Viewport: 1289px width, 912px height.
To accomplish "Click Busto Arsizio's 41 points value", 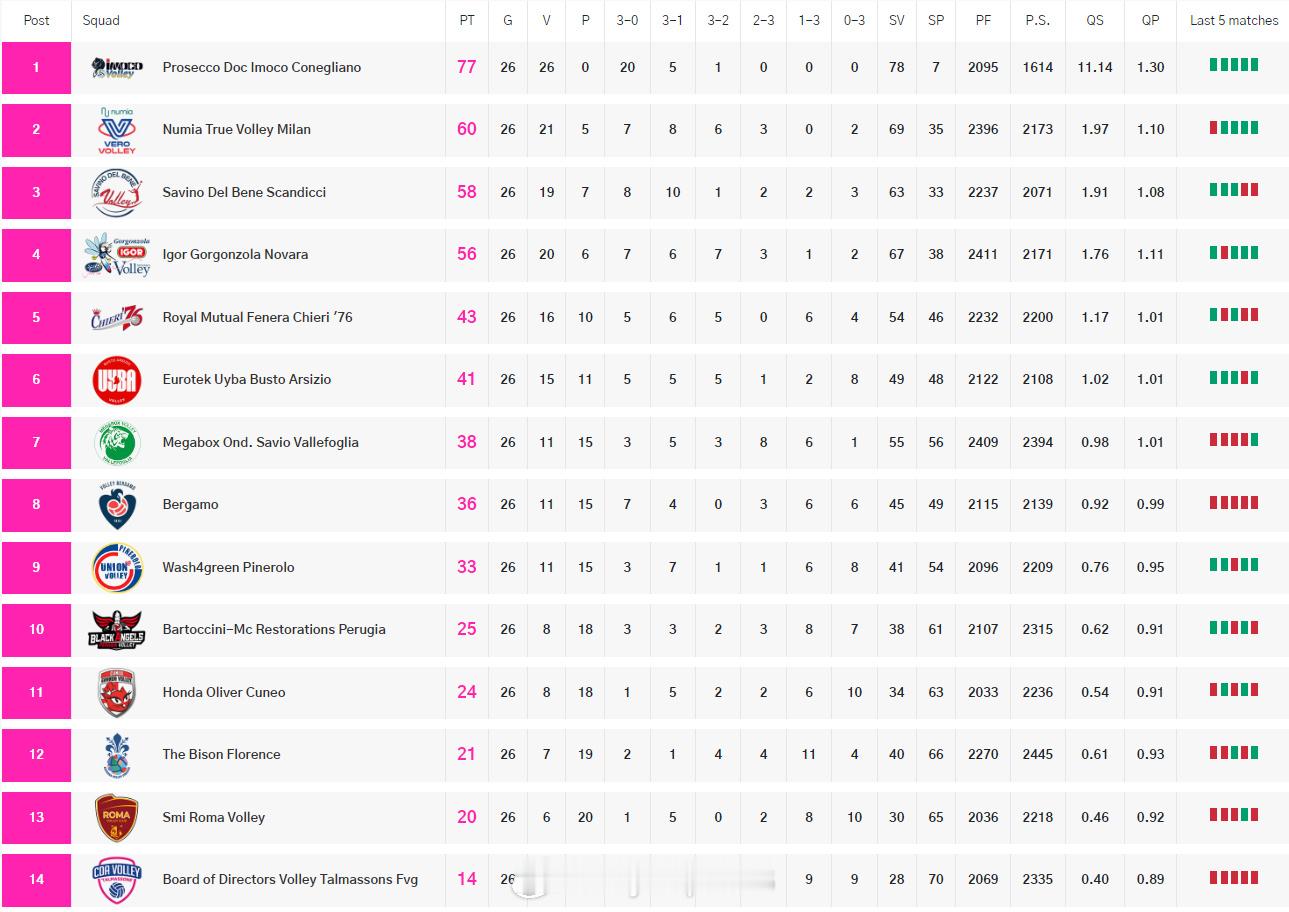I will [467, 379].
